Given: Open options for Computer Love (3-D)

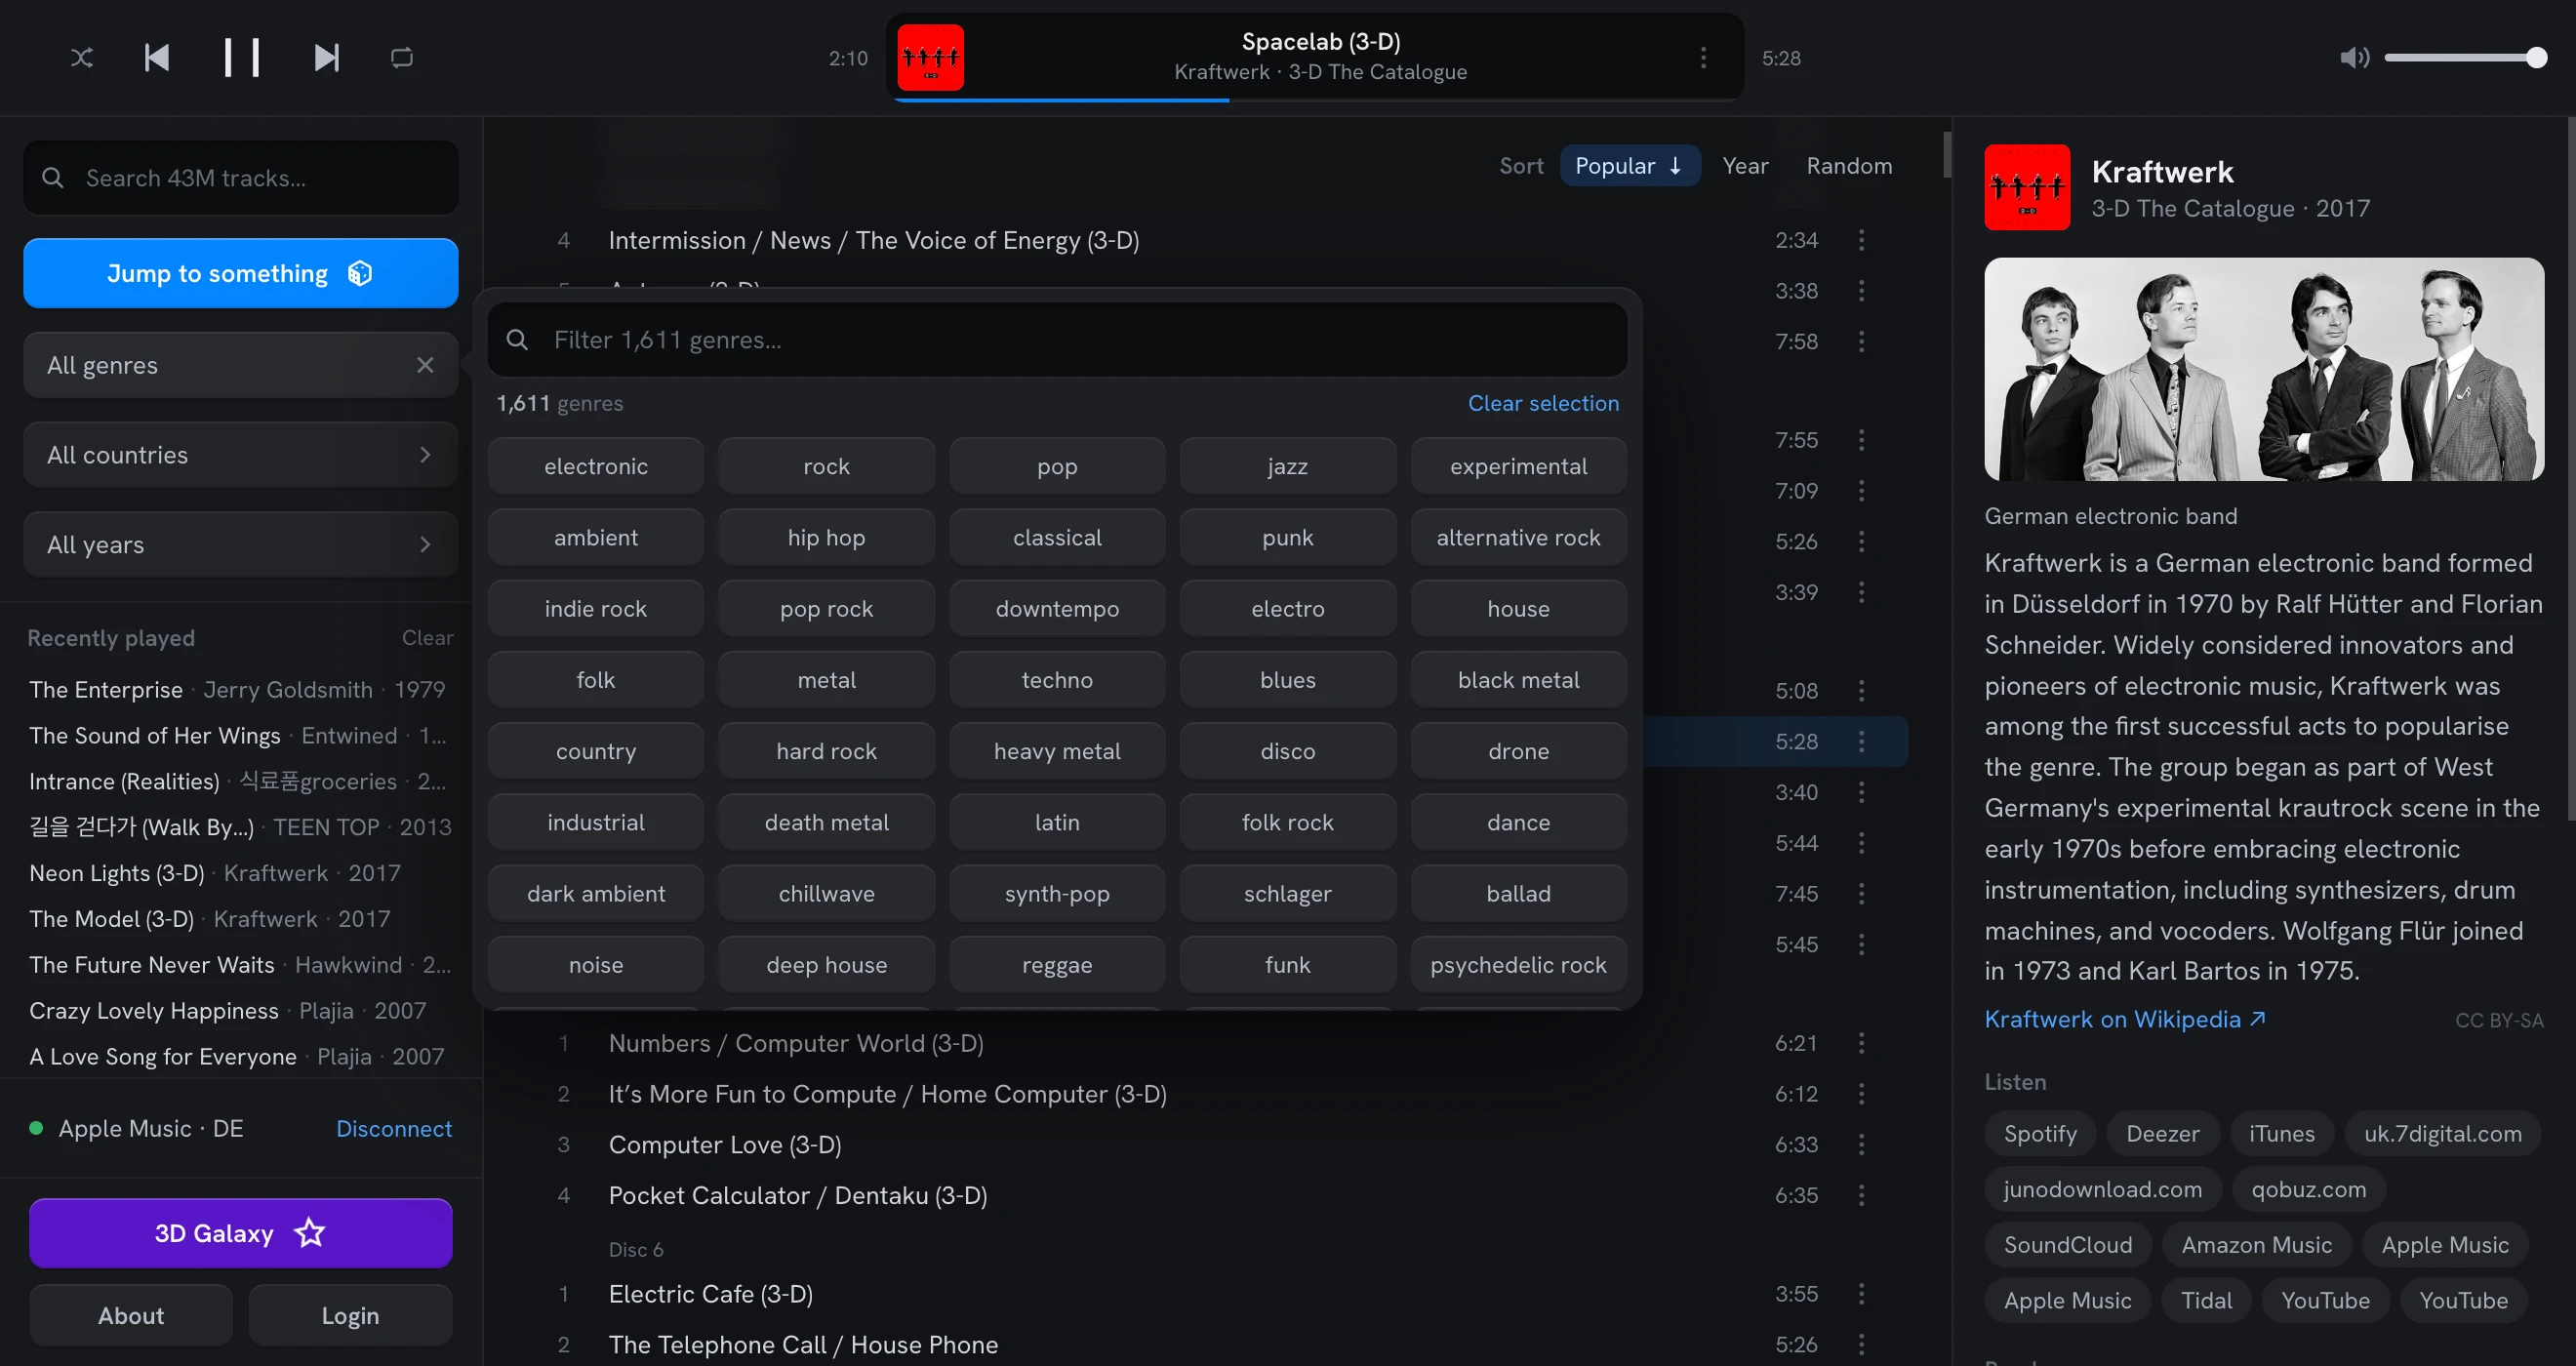Looking at the screenshot, I should (1861, 1144).
